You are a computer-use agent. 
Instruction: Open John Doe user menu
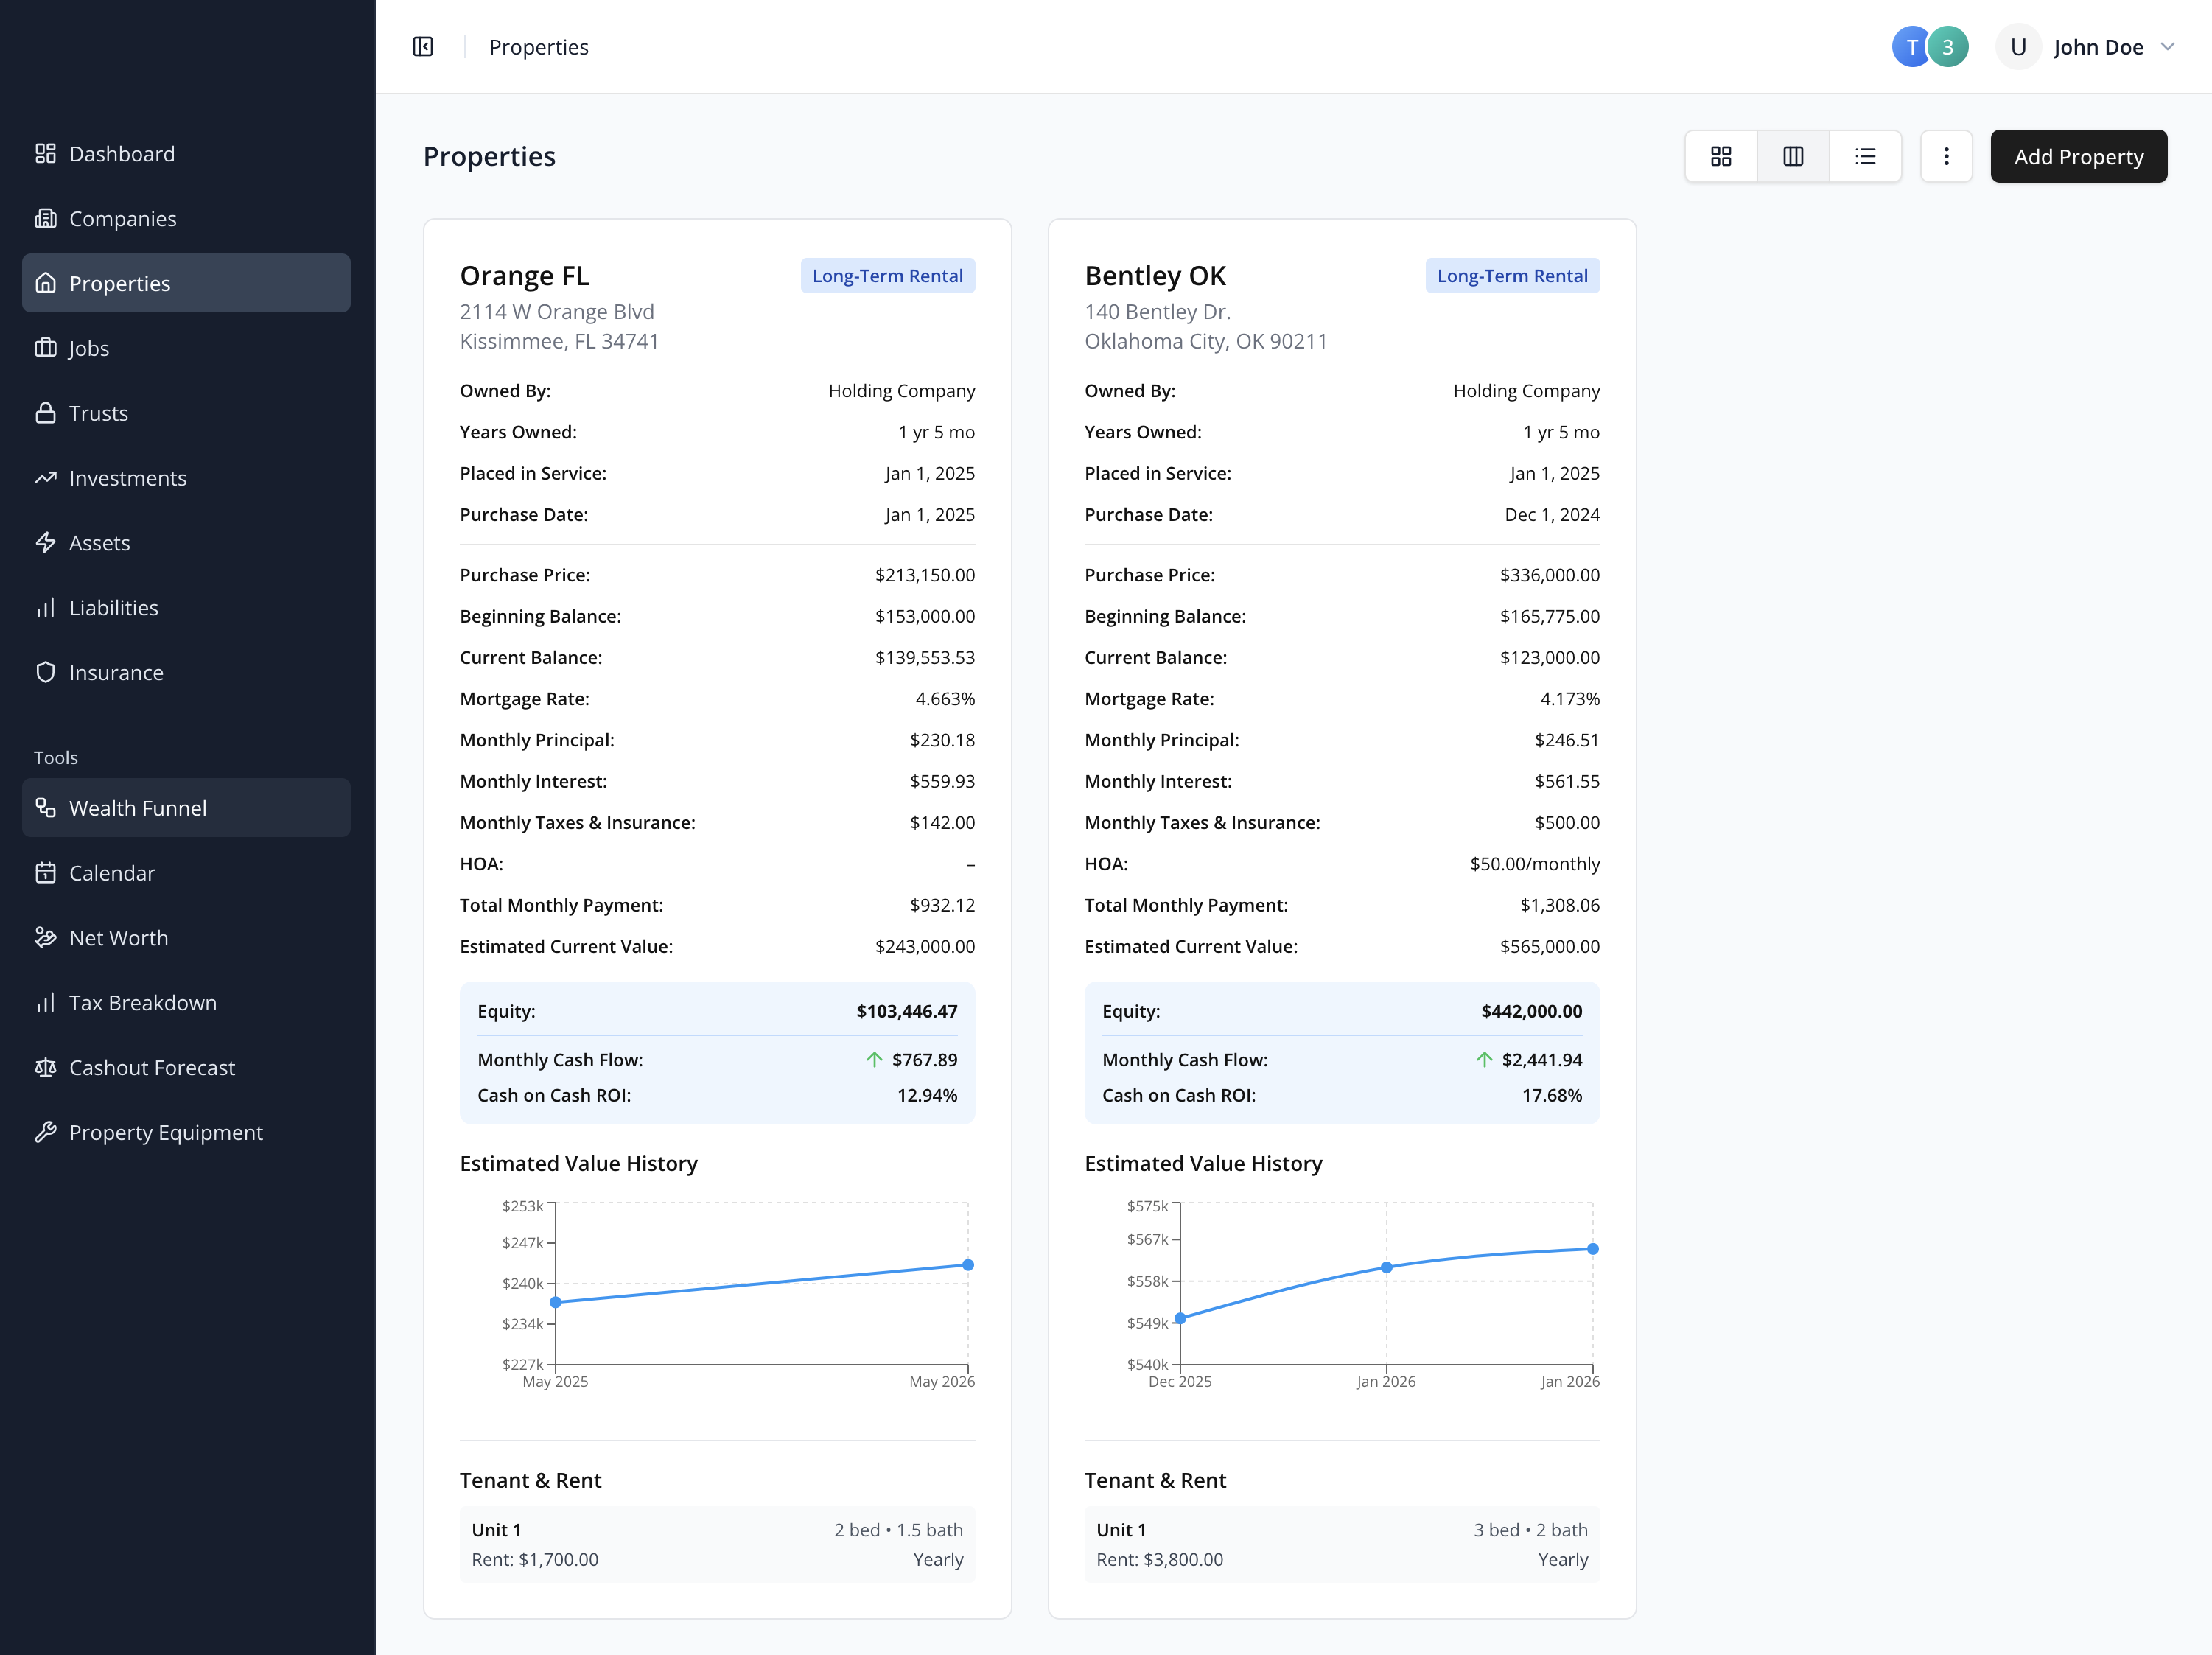tap(2086, 47)
